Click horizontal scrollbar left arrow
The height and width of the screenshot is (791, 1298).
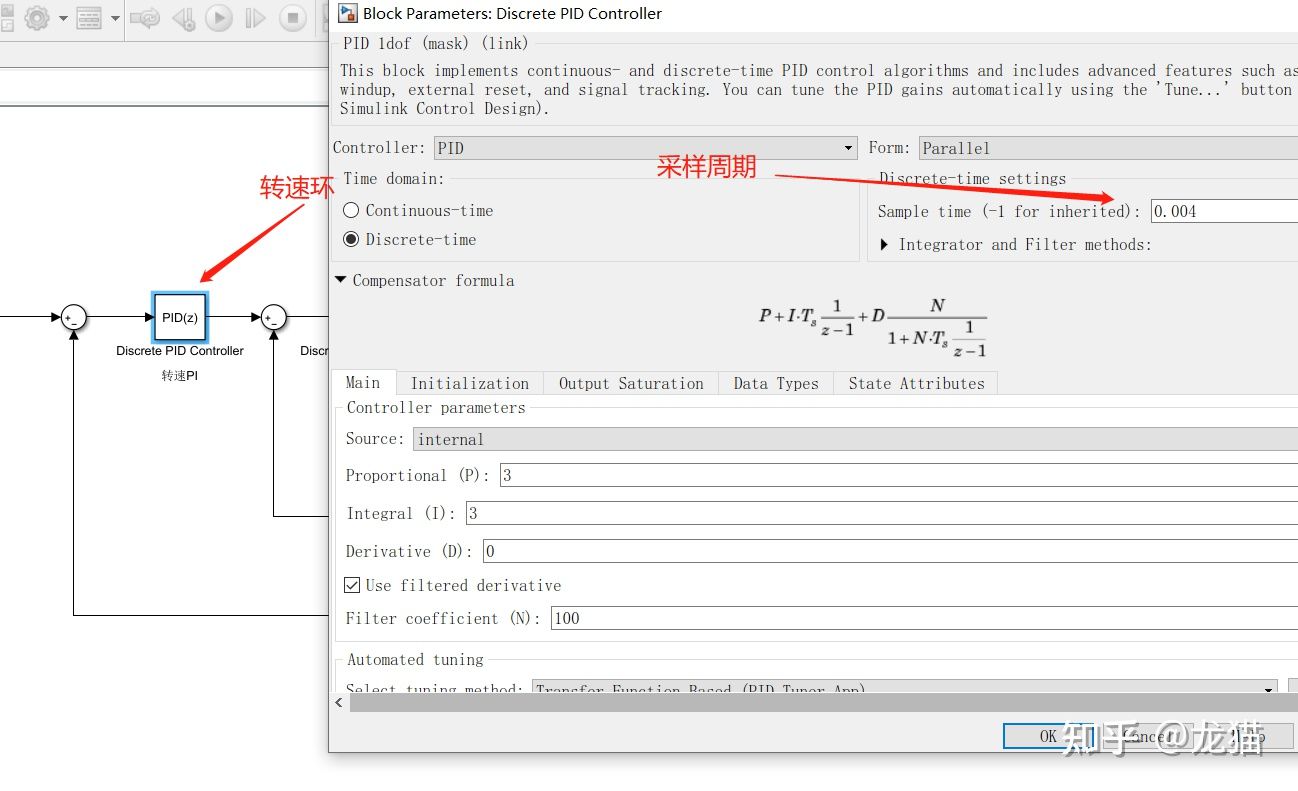click(340, 703)
